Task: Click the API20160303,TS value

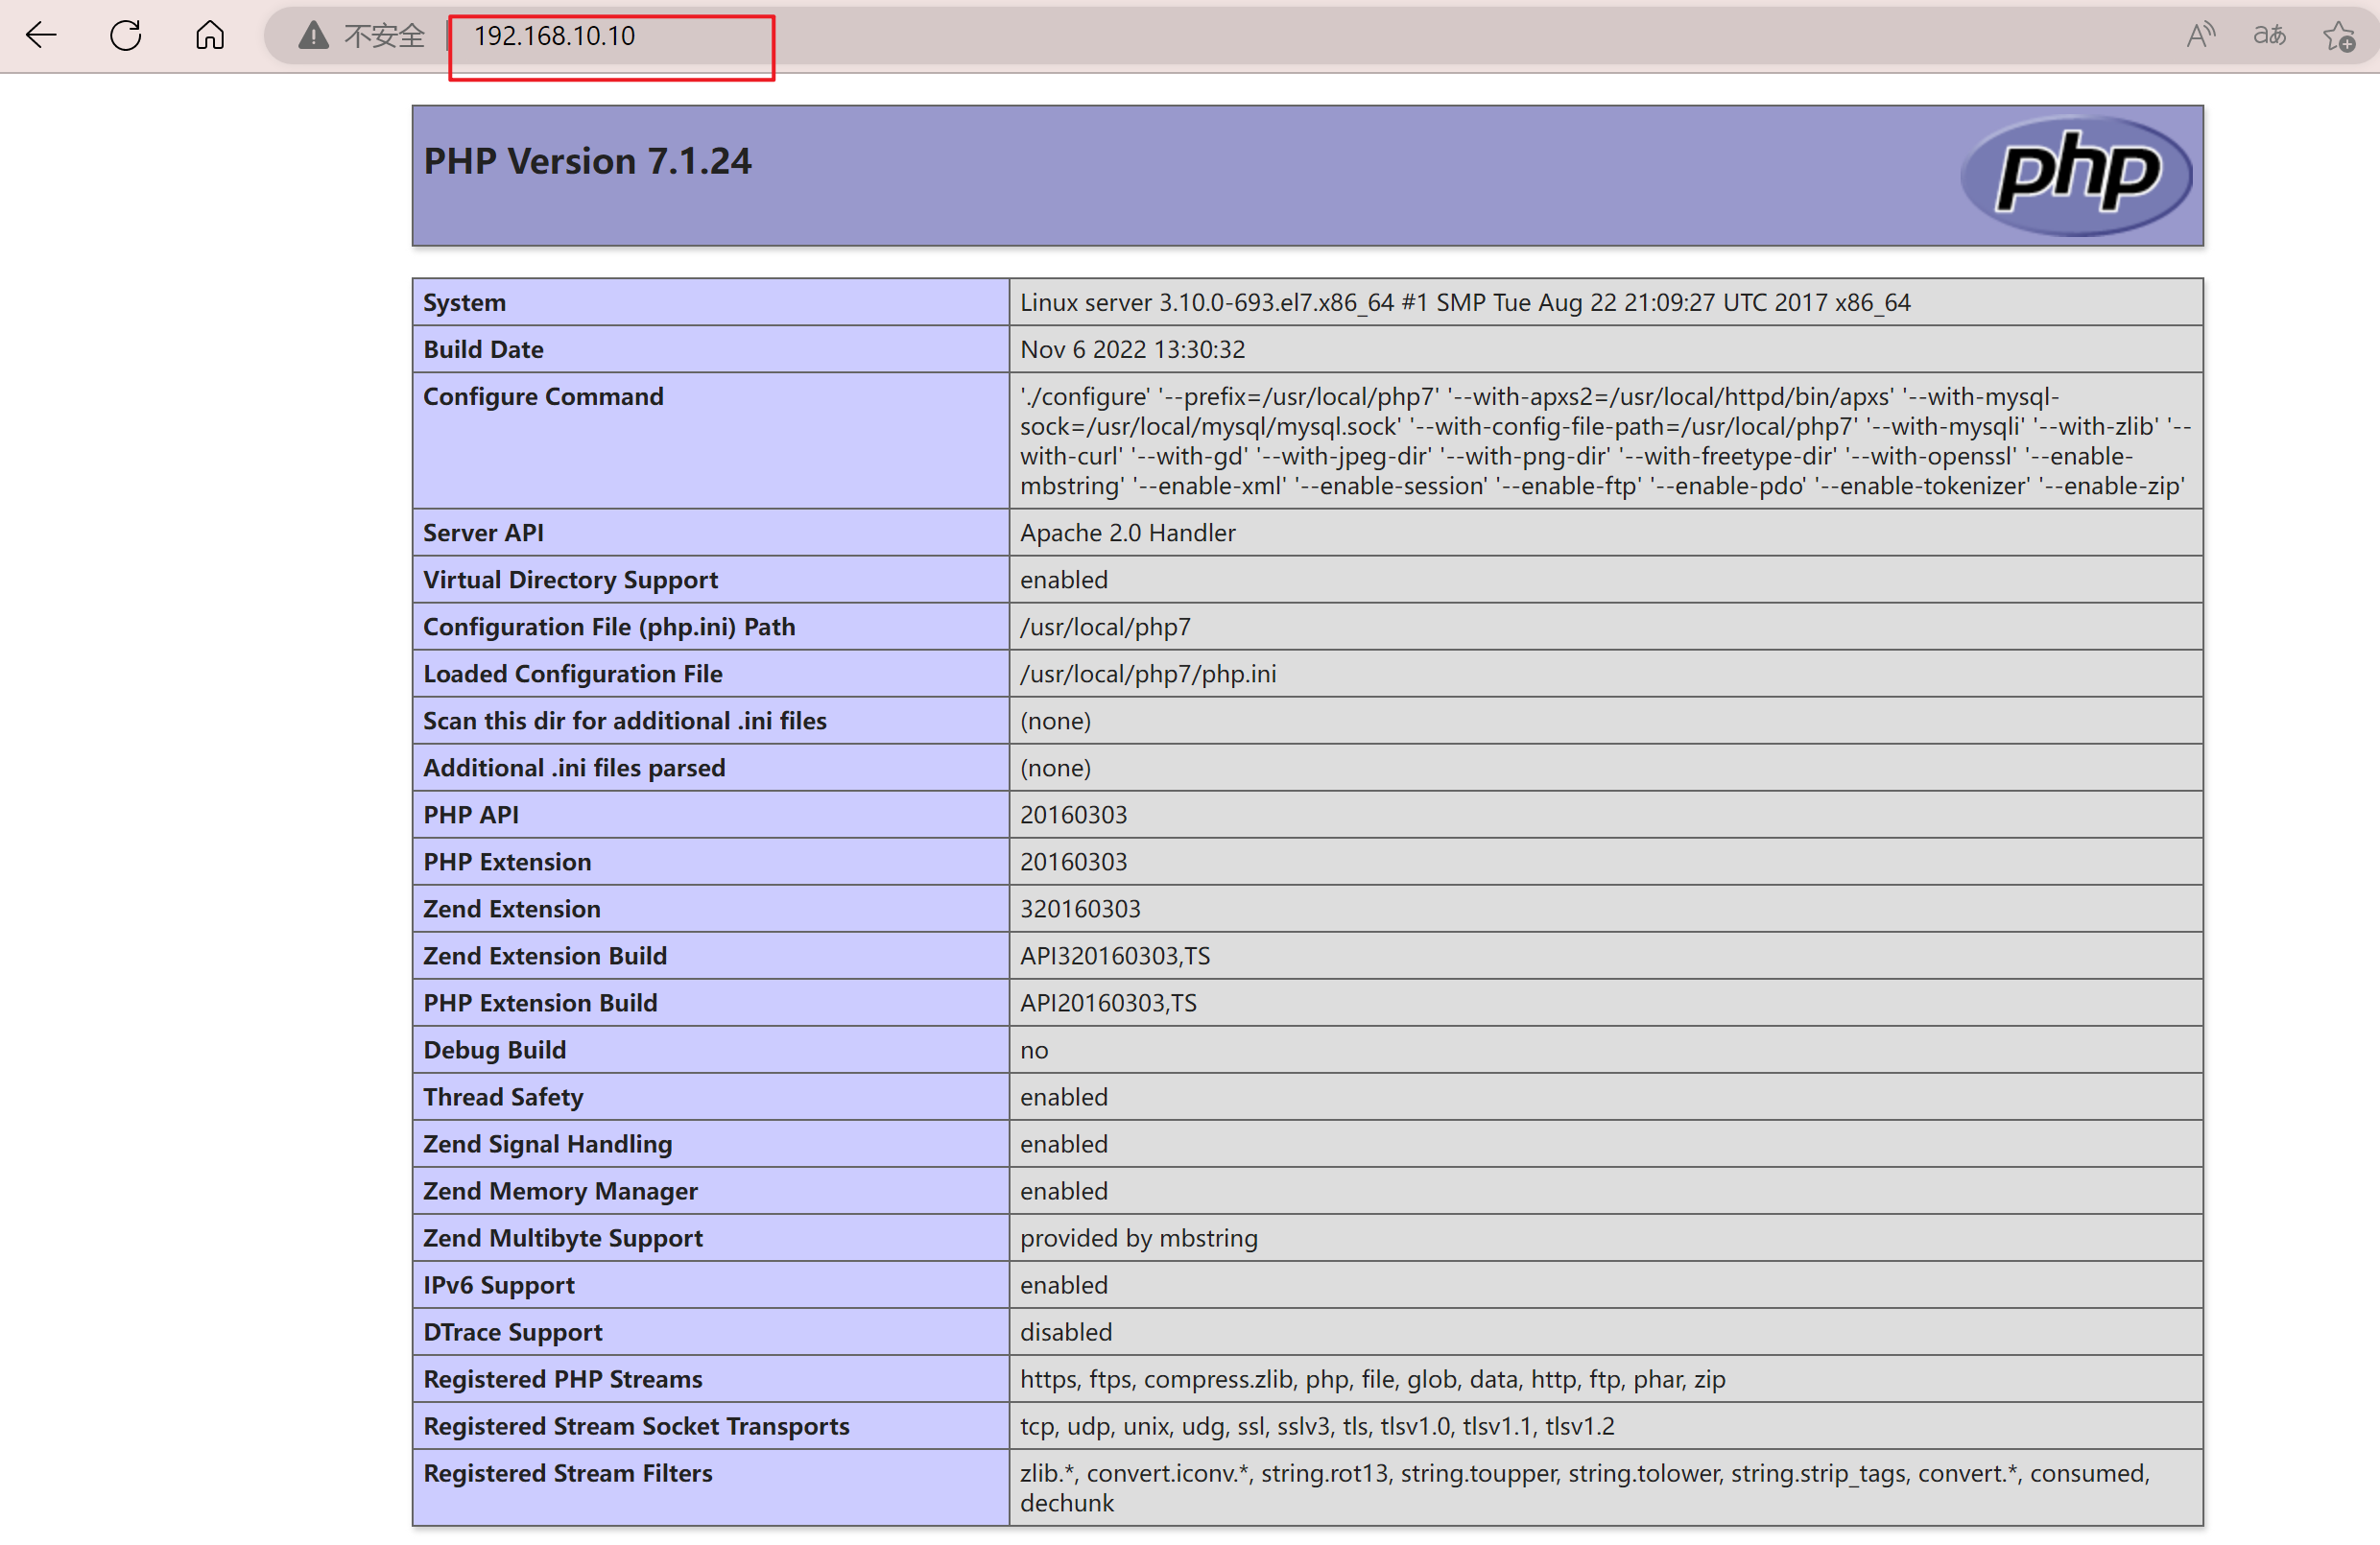Action: pyautogui.click(x=1108, y=1002)
